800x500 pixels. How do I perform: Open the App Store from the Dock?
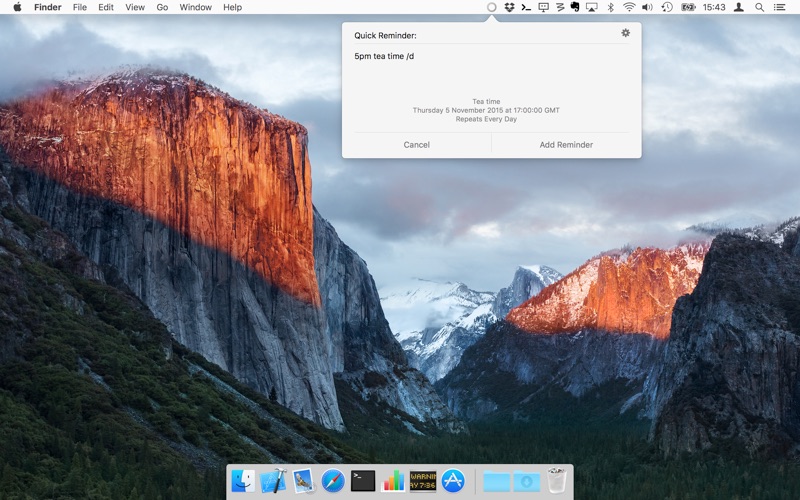pos(453,481)
